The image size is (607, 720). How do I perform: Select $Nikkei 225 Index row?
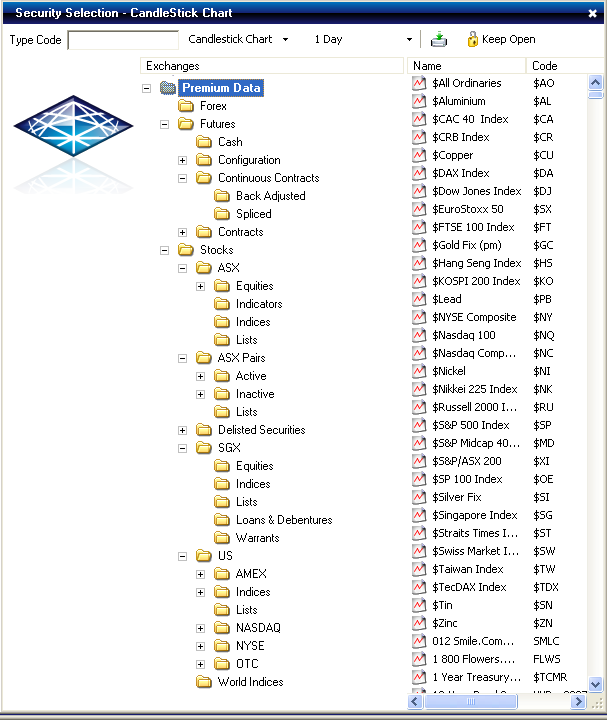(x=475, y=389)
